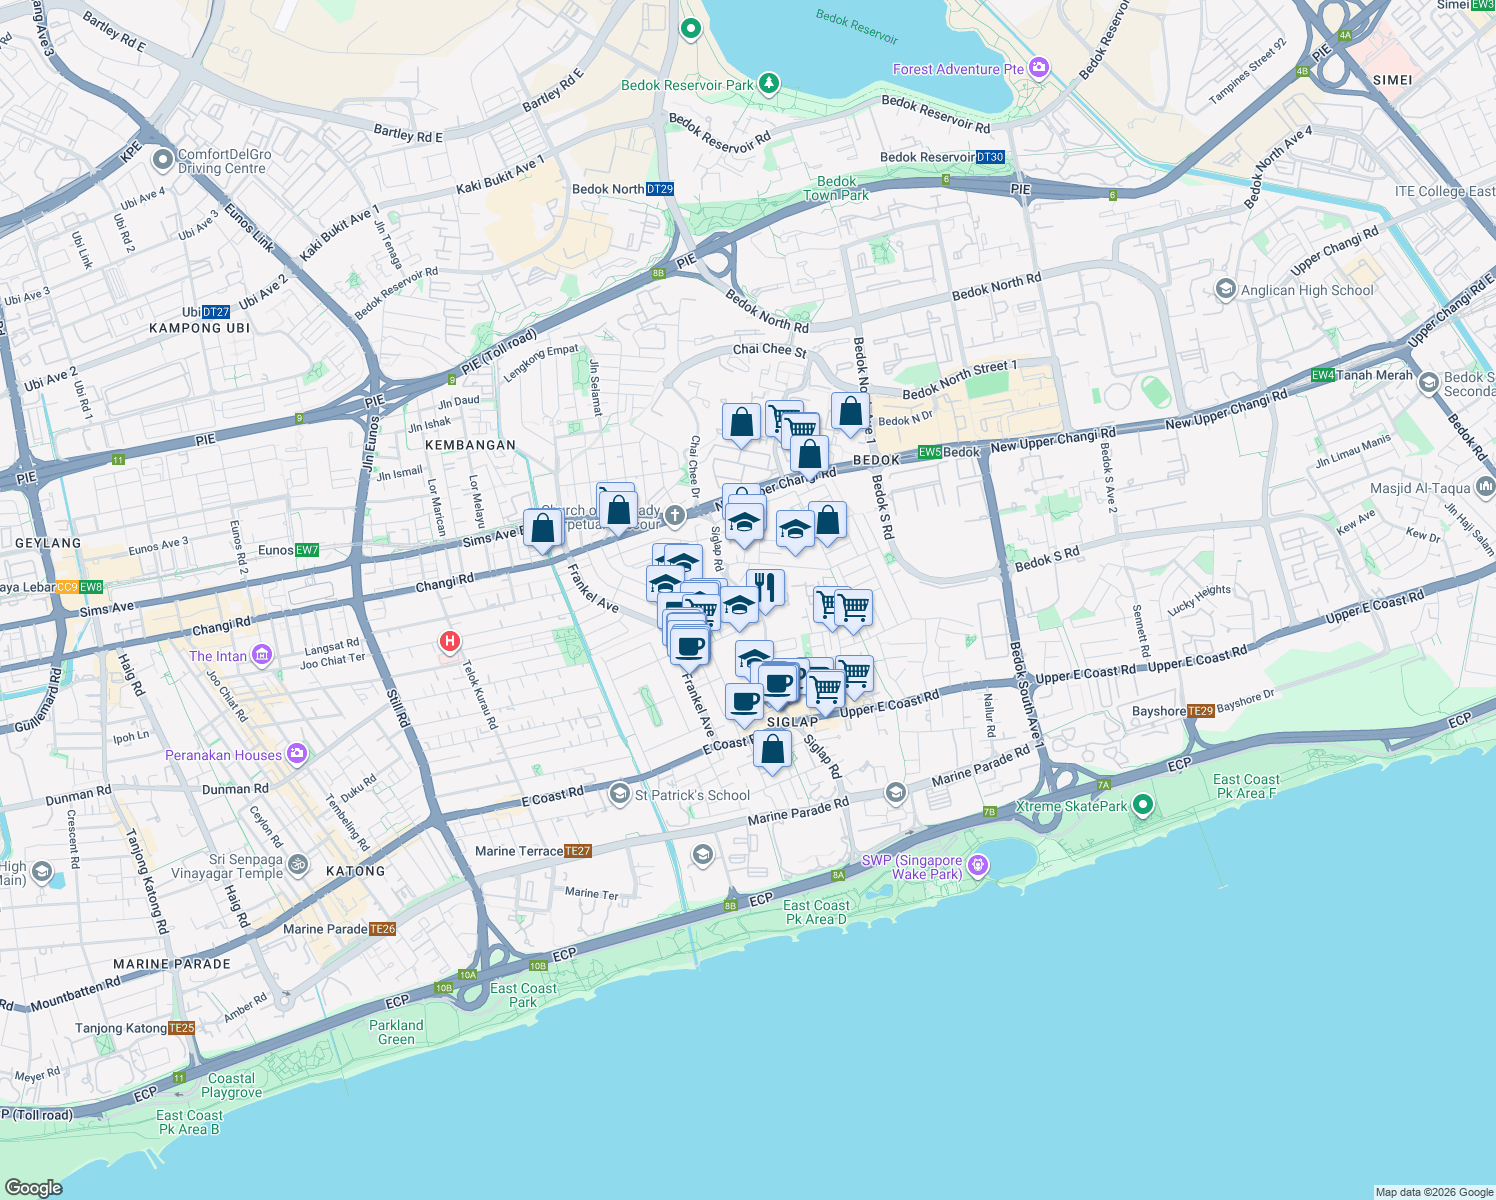Select the fork and knife restaurant marker
1496x1200 pixels.
(x=765, y=588)
